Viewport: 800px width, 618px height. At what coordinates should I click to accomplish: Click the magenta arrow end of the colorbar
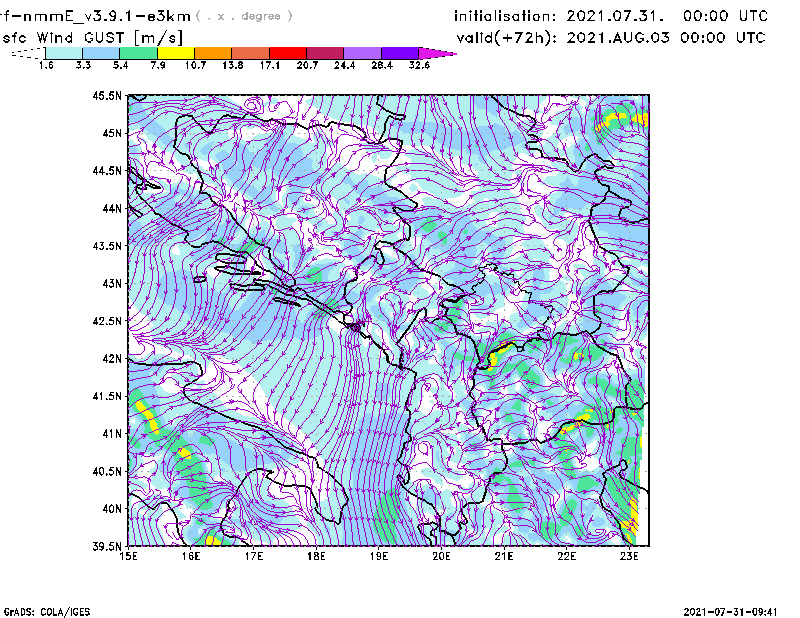click(437, 53)
